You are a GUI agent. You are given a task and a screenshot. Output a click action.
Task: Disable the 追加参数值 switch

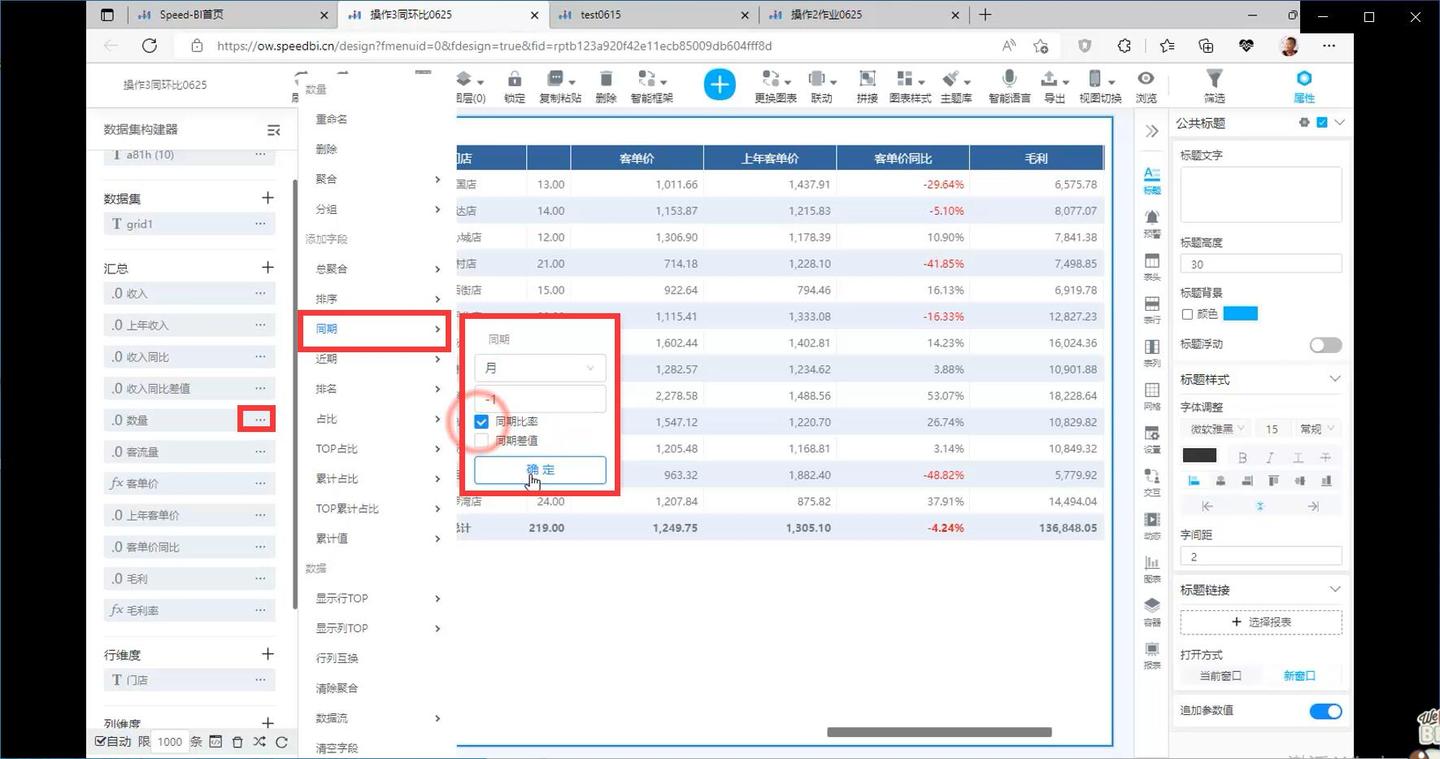click(x=1325, y=711)
